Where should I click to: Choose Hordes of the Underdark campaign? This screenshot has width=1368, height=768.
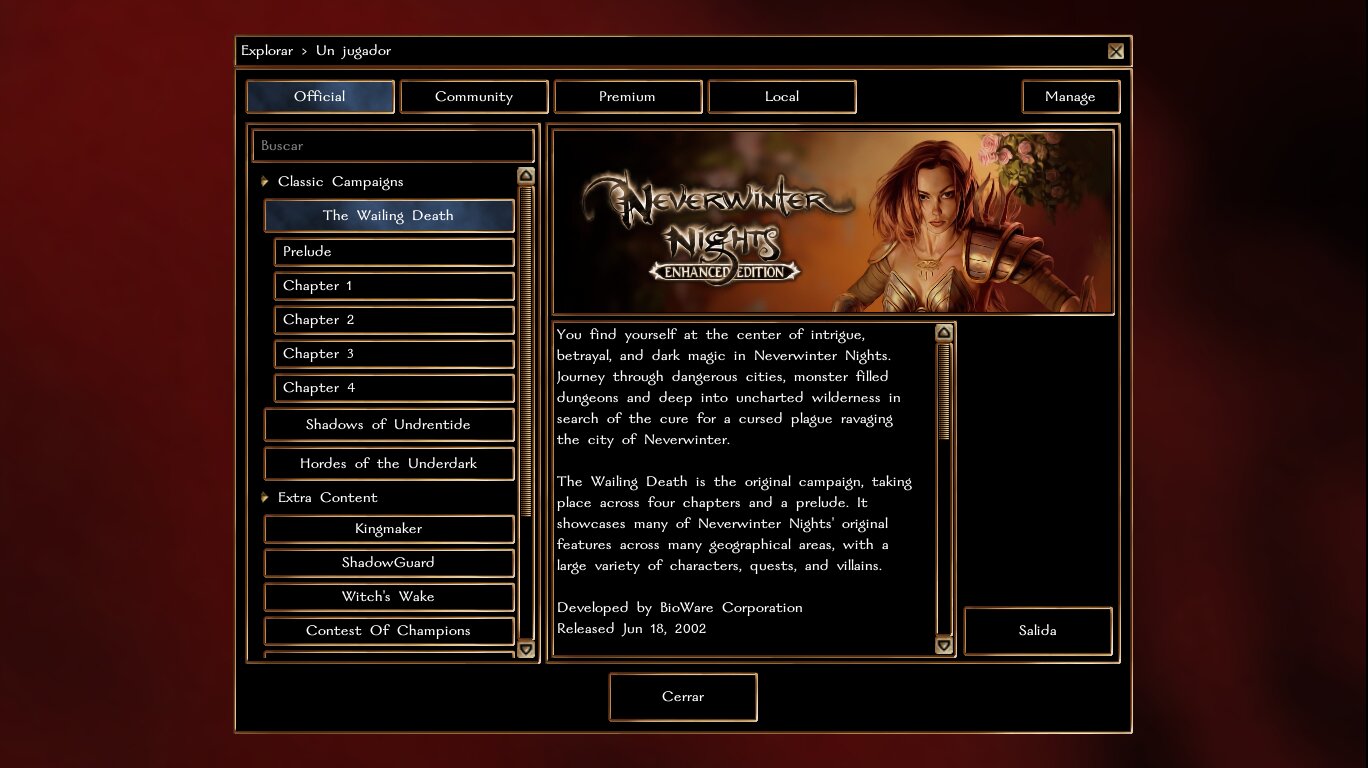point(389,464)
